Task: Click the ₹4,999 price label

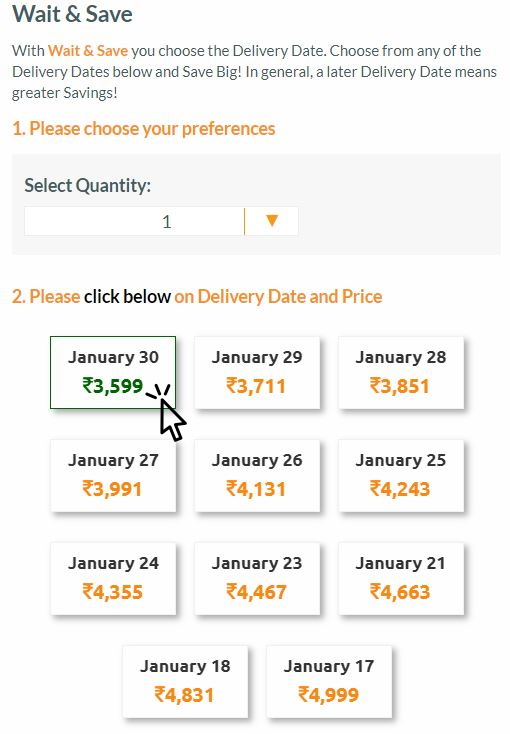Action: [328, 694]
